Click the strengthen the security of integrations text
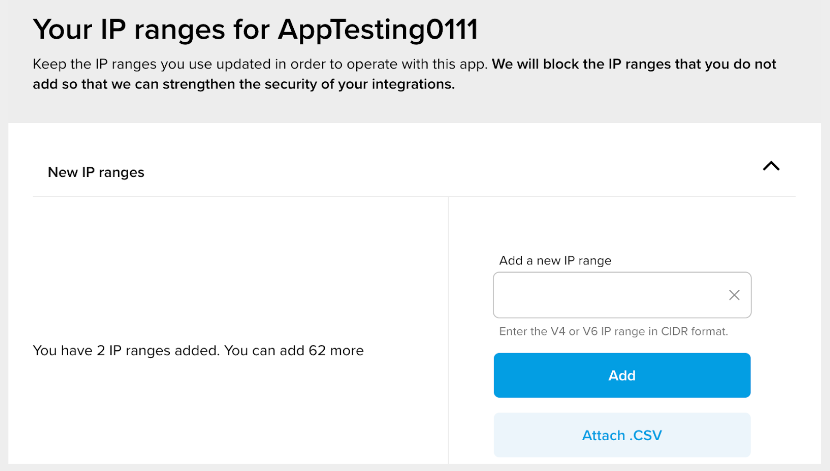This screenshot has width=830, height=471. pos(309,84)
